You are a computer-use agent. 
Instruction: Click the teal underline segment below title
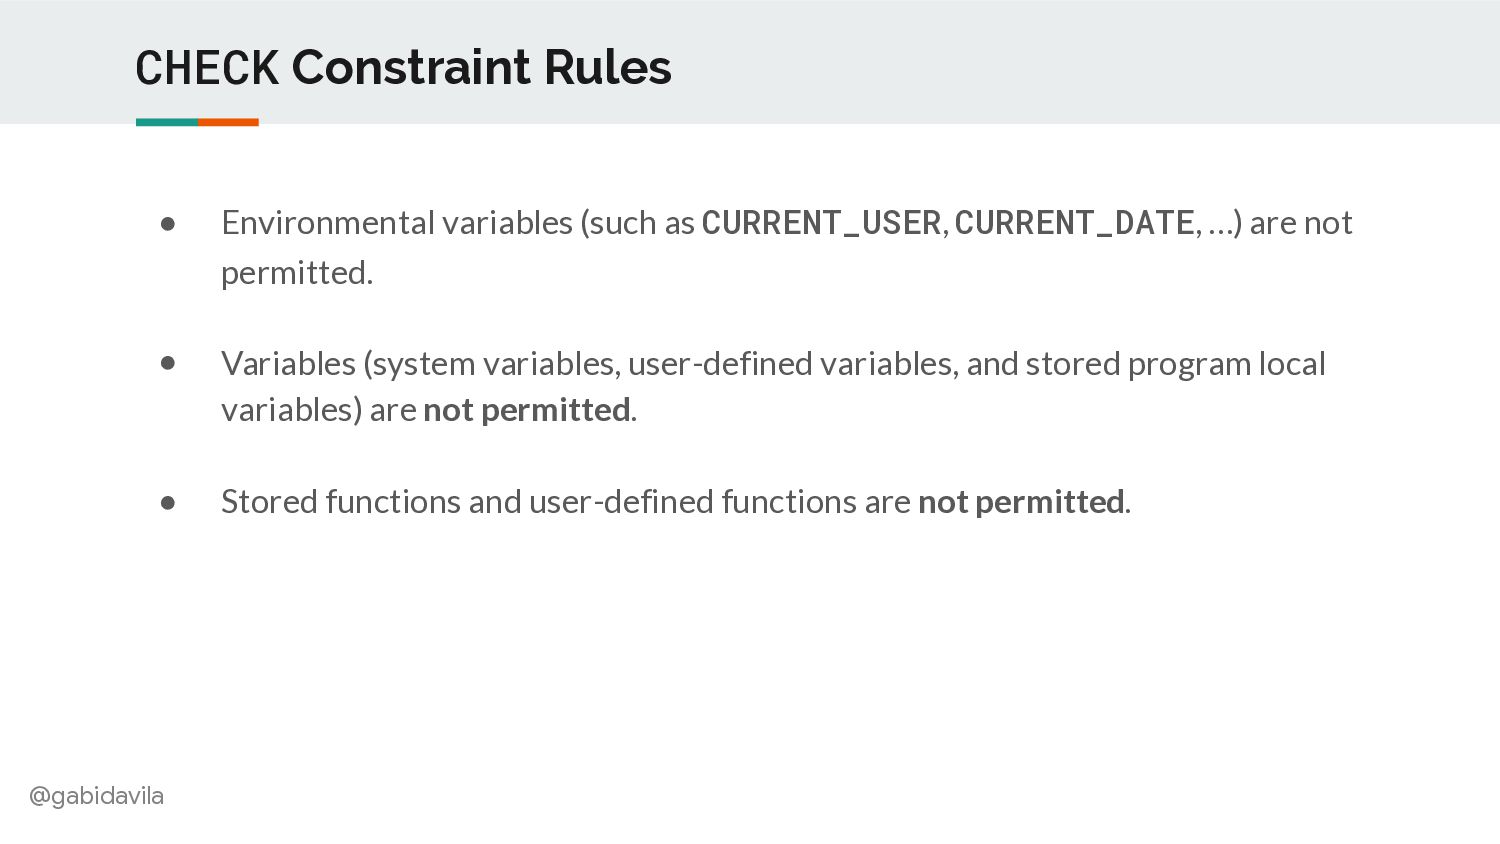point(167,122)
